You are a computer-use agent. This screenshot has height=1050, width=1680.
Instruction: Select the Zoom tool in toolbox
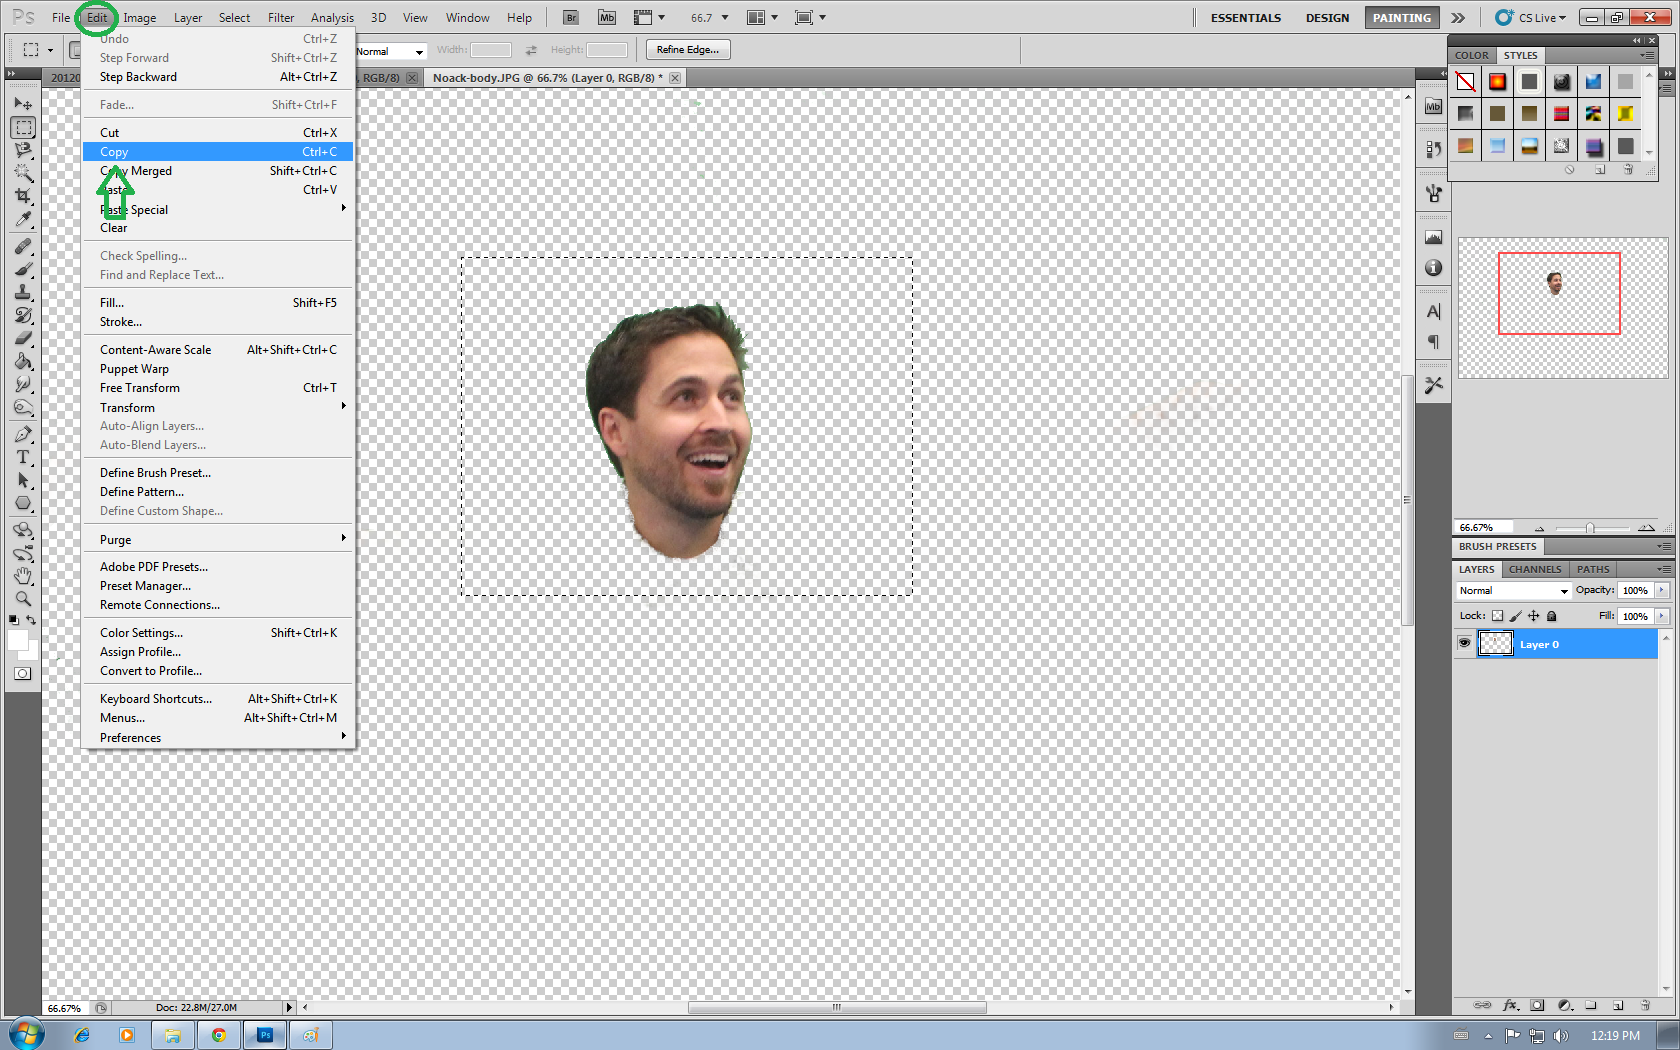tap(23, 599)
